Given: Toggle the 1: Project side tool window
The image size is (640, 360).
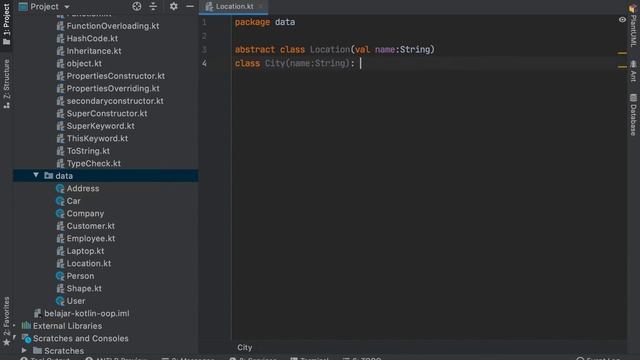Looking at the screenshot, I should coord(6,24).
